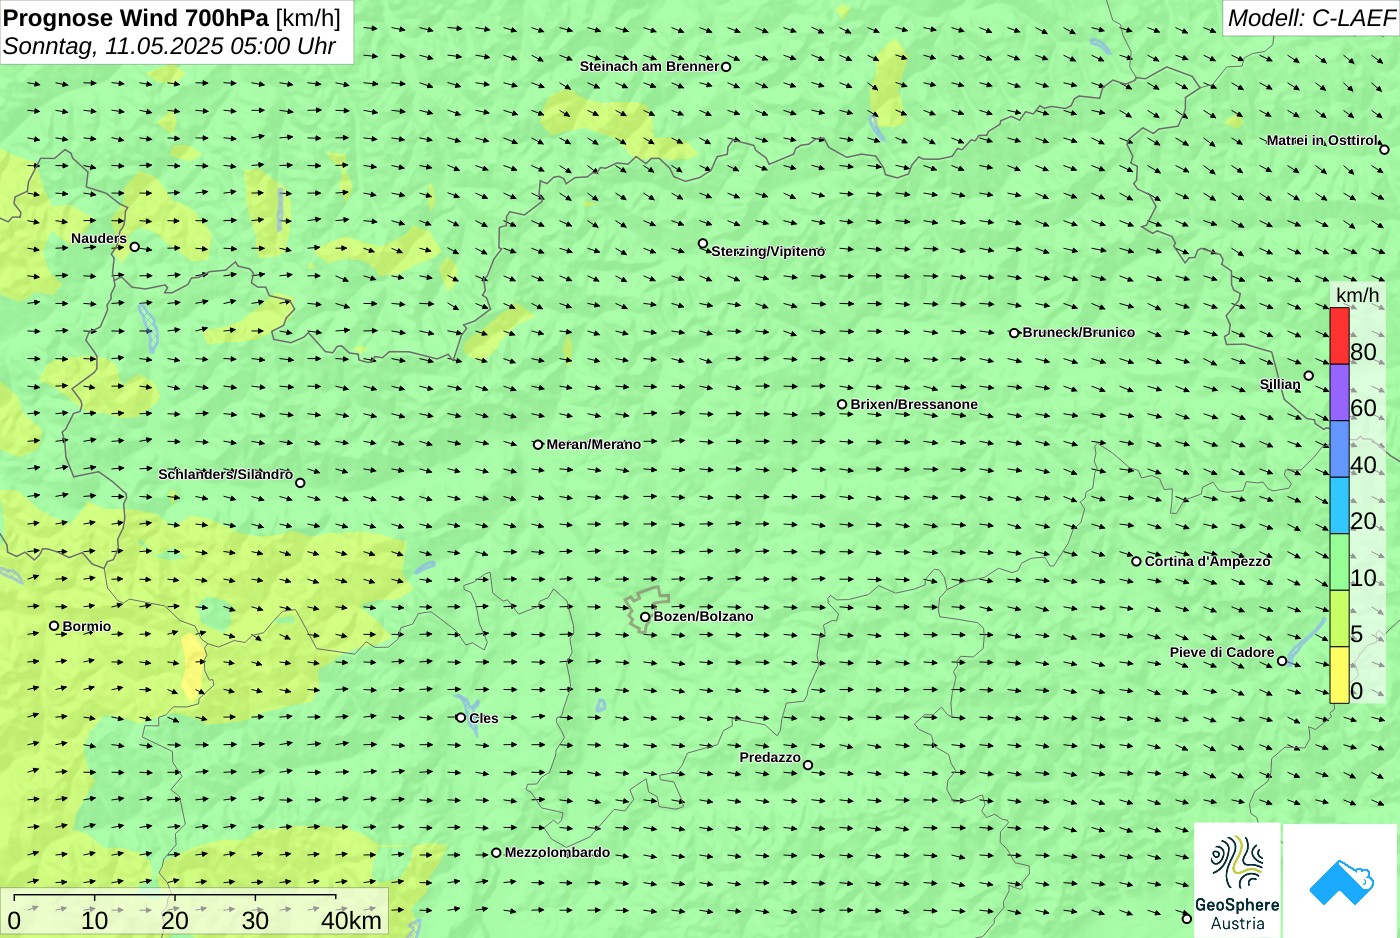Click the purple 60 km/h legend swatch
Image resolution: width=1400 pixels, height=938 pixels.
1339,392
